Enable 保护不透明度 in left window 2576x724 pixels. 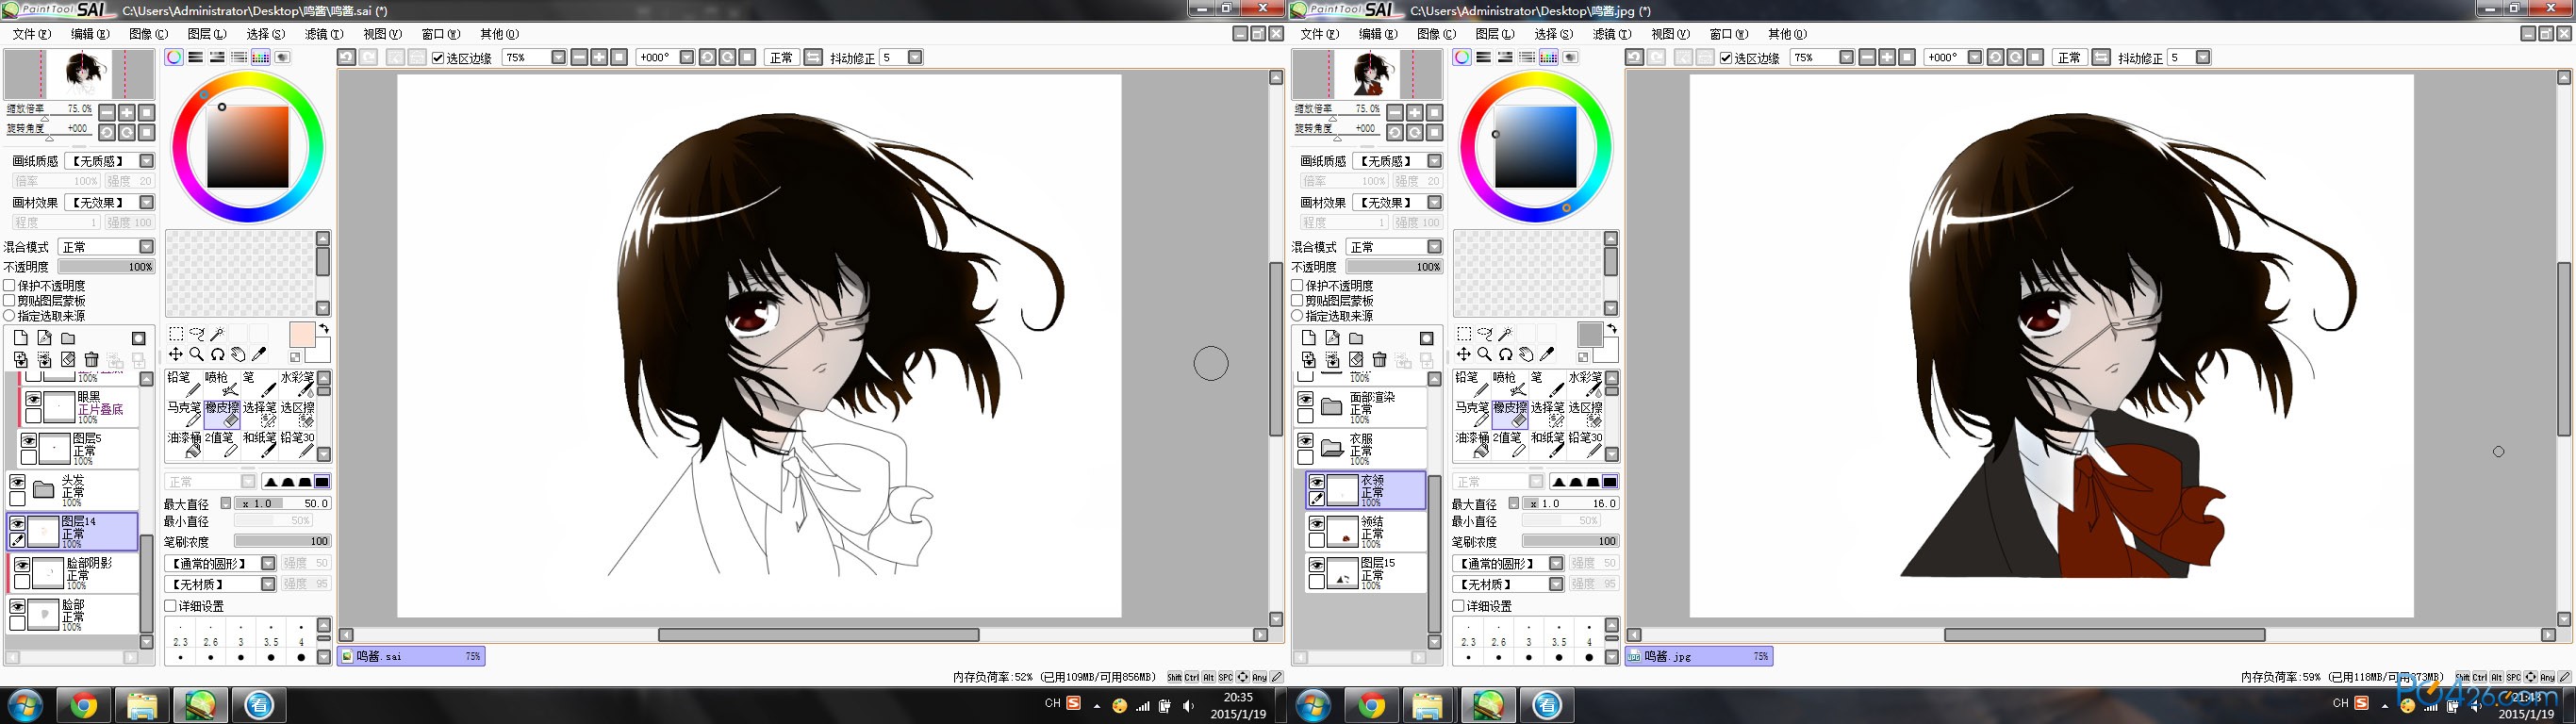coord(9,285)
